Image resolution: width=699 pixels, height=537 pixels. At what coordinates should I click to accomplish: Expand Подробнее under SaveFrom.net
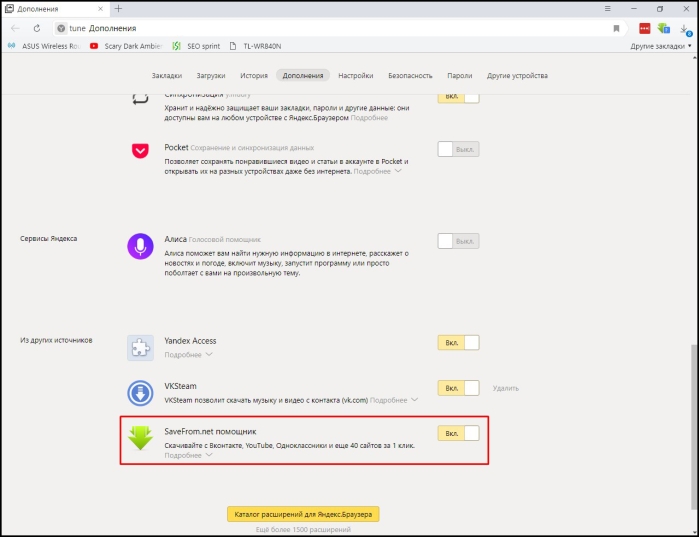point(188,455)
